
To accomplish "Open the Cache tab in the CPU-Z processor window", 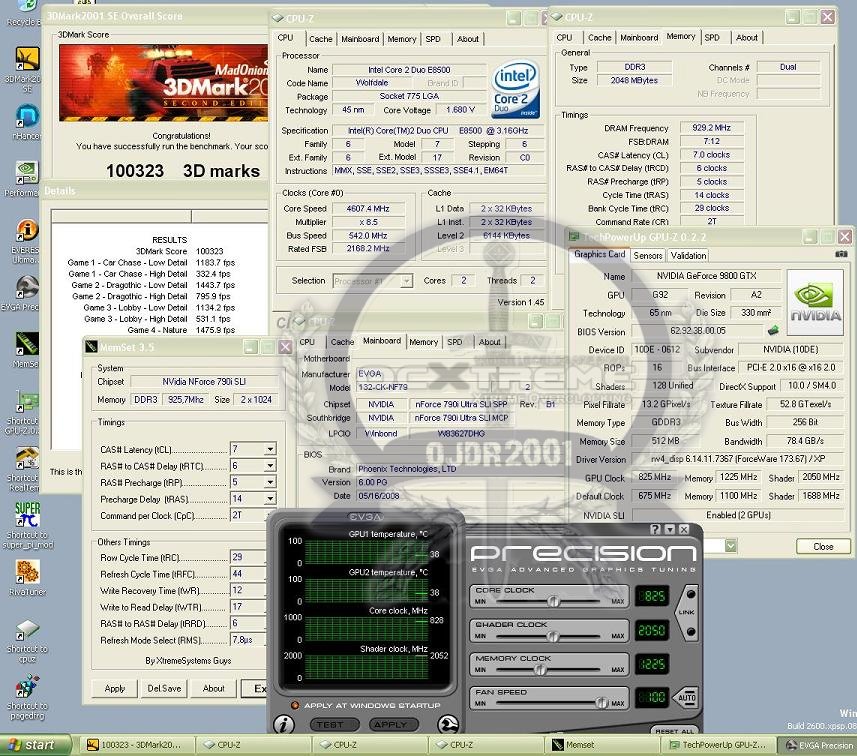I will click(x=320, y=39).
